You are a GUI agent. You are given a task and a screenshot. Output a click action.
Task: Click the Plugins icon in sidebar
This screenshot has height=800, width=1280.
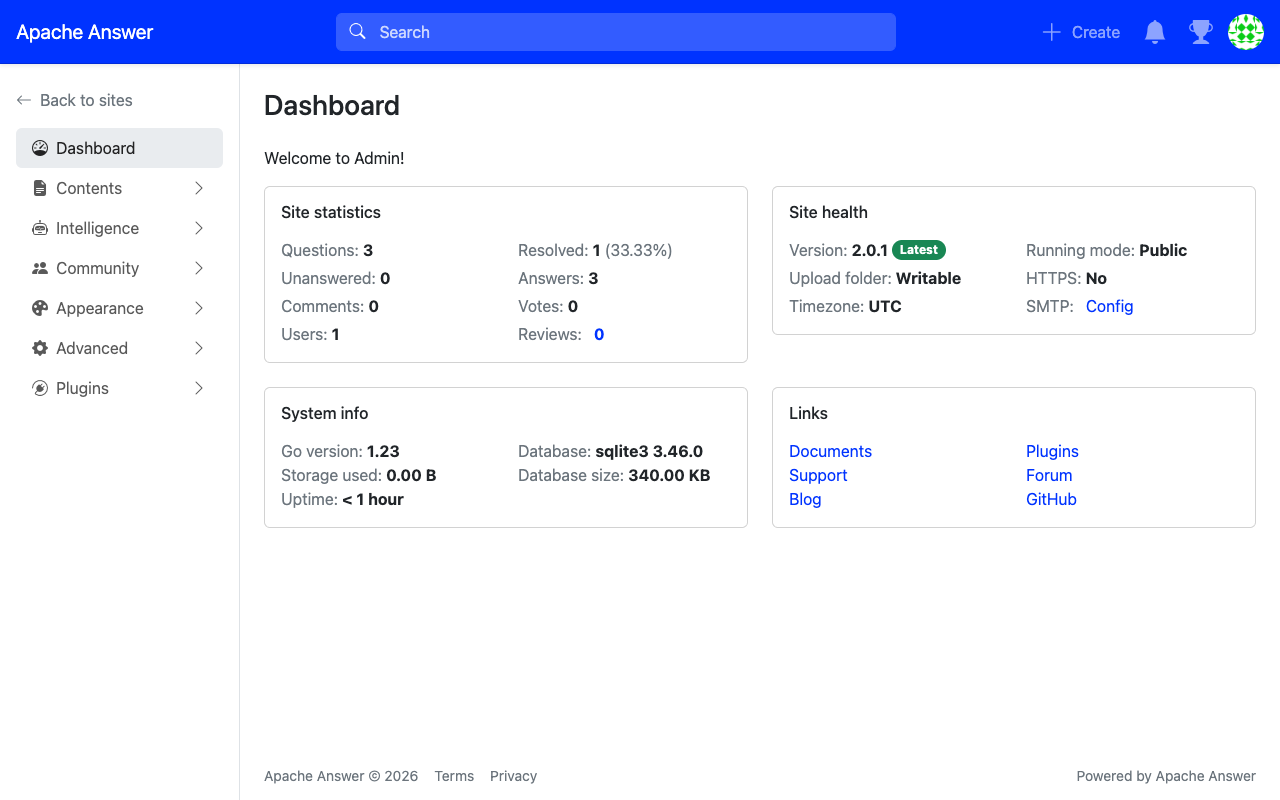point(40,388)
